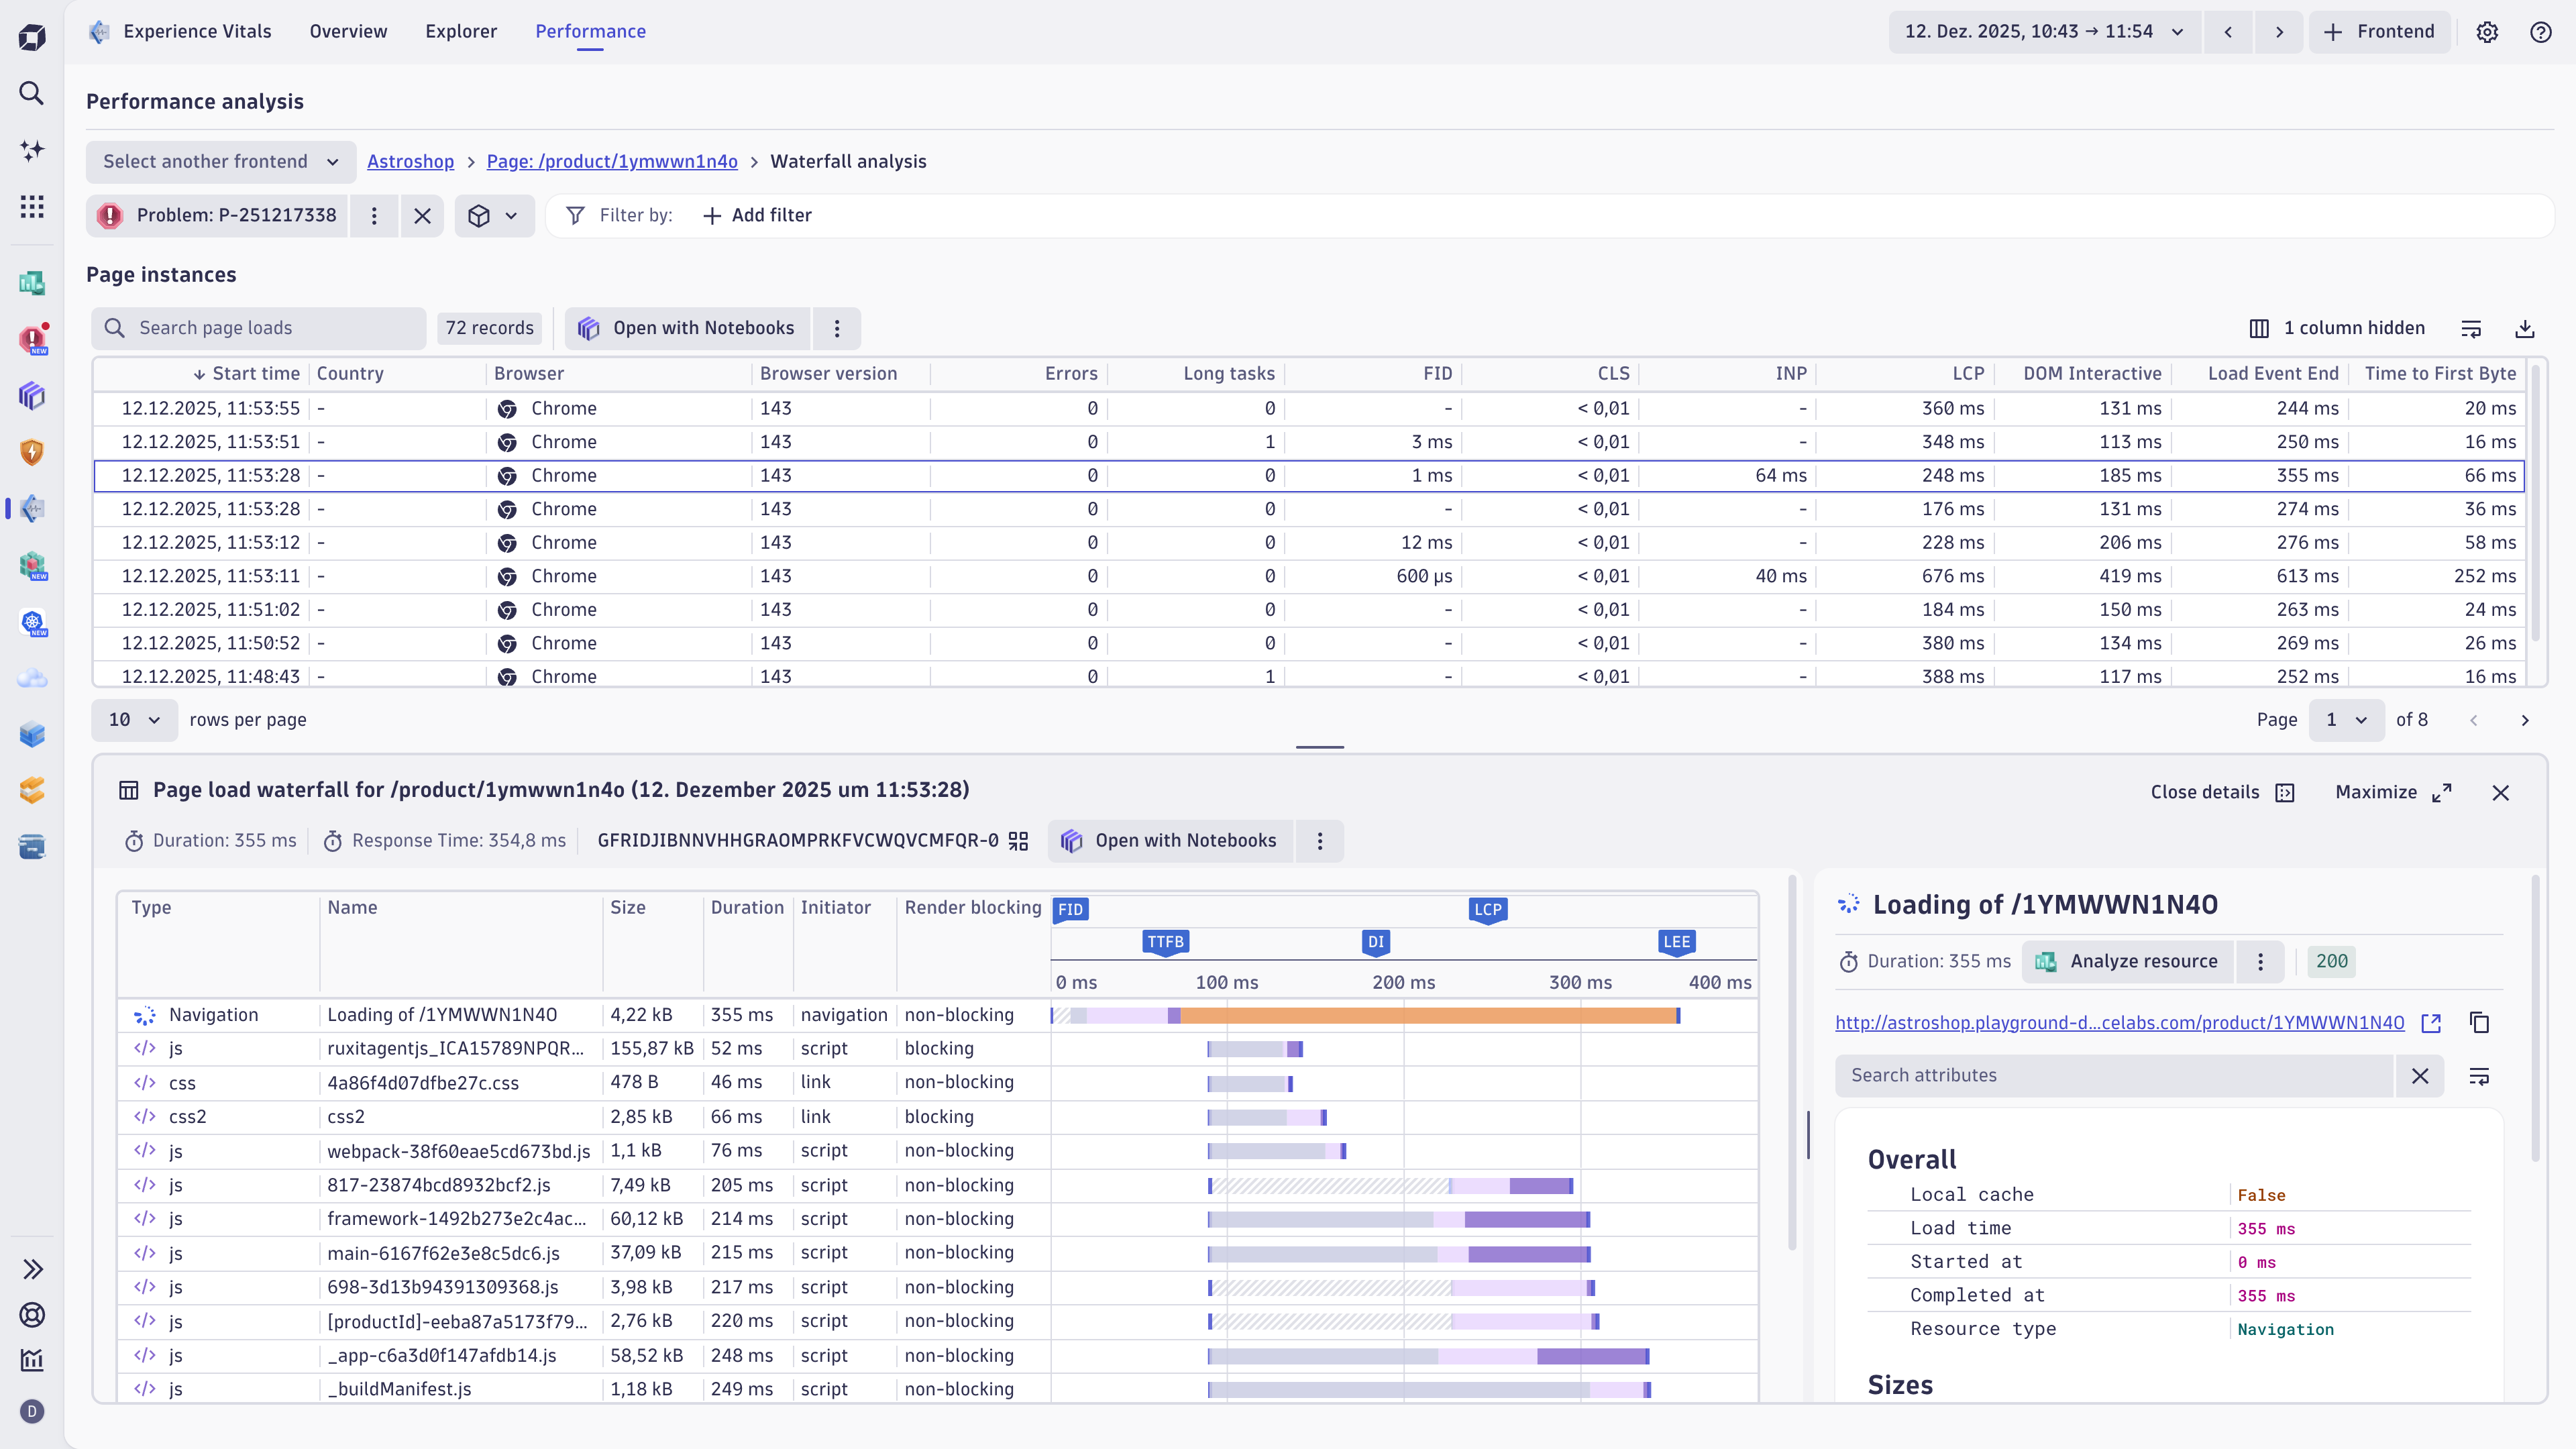
Task: Open search from the left sidebar
Action: click(x=31, y=93)
